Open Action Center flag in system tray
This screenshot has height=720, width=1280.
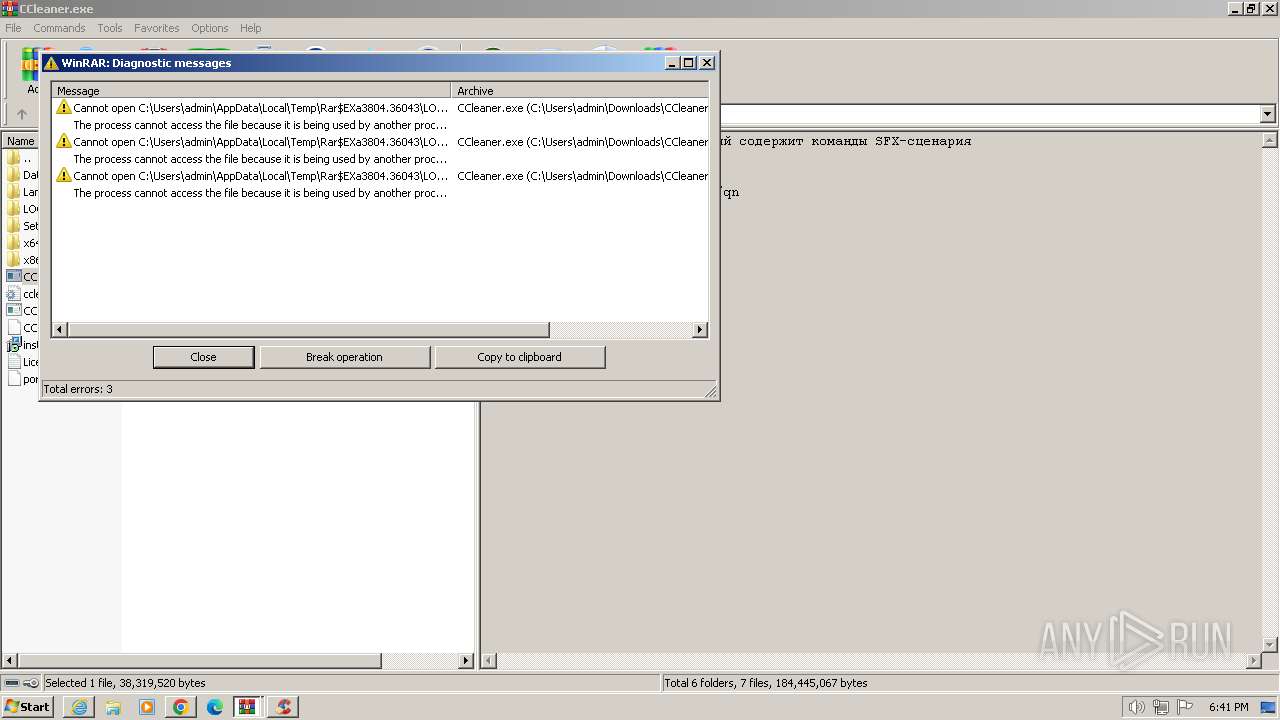tap(1185, 707)
